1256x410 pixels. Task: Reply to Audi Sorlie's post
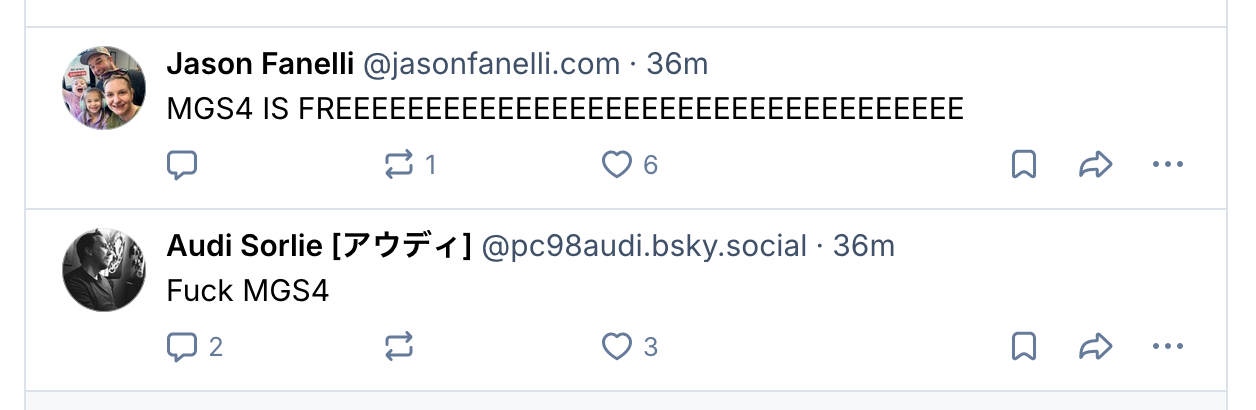(181, 346)
